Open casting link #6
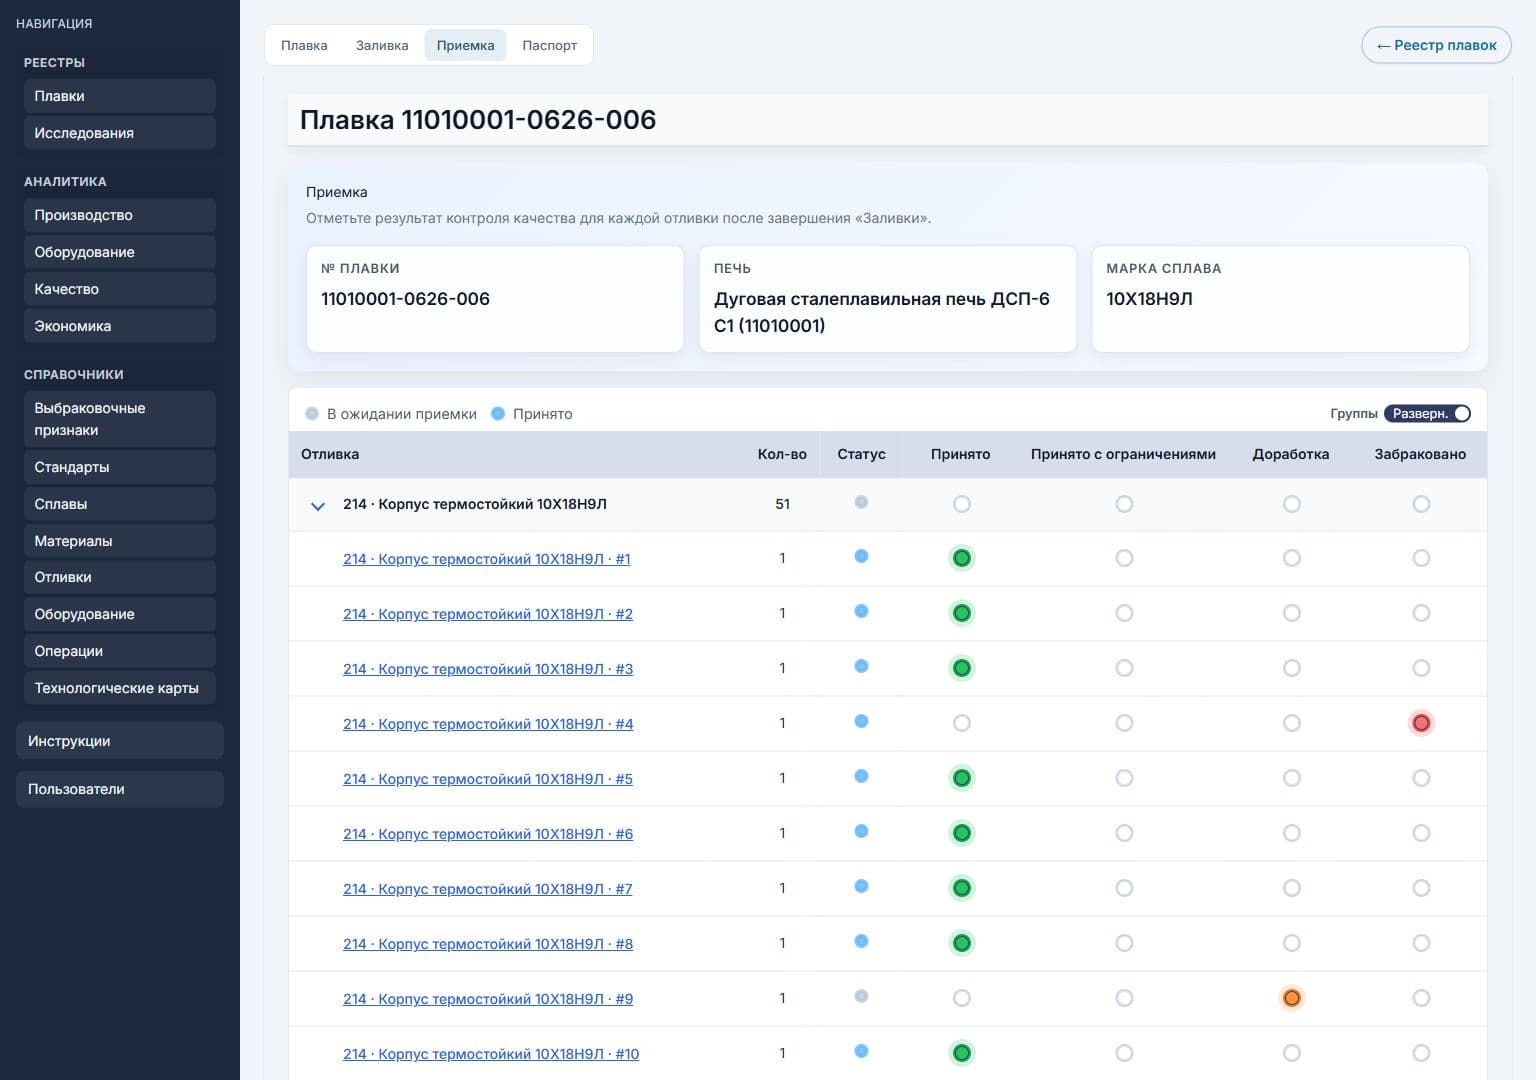 pyautogui.click(x=488, y=834)
